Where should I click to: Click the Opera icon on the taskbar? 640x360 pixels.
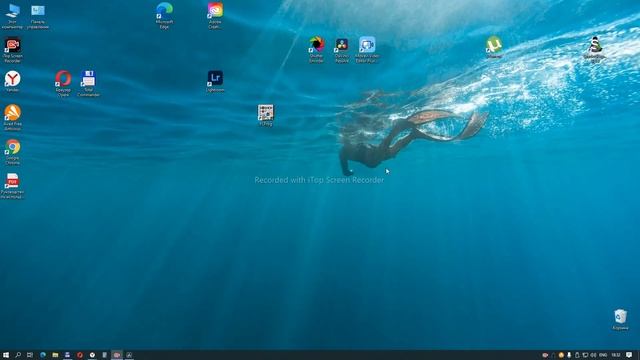[x=80, y=355]
